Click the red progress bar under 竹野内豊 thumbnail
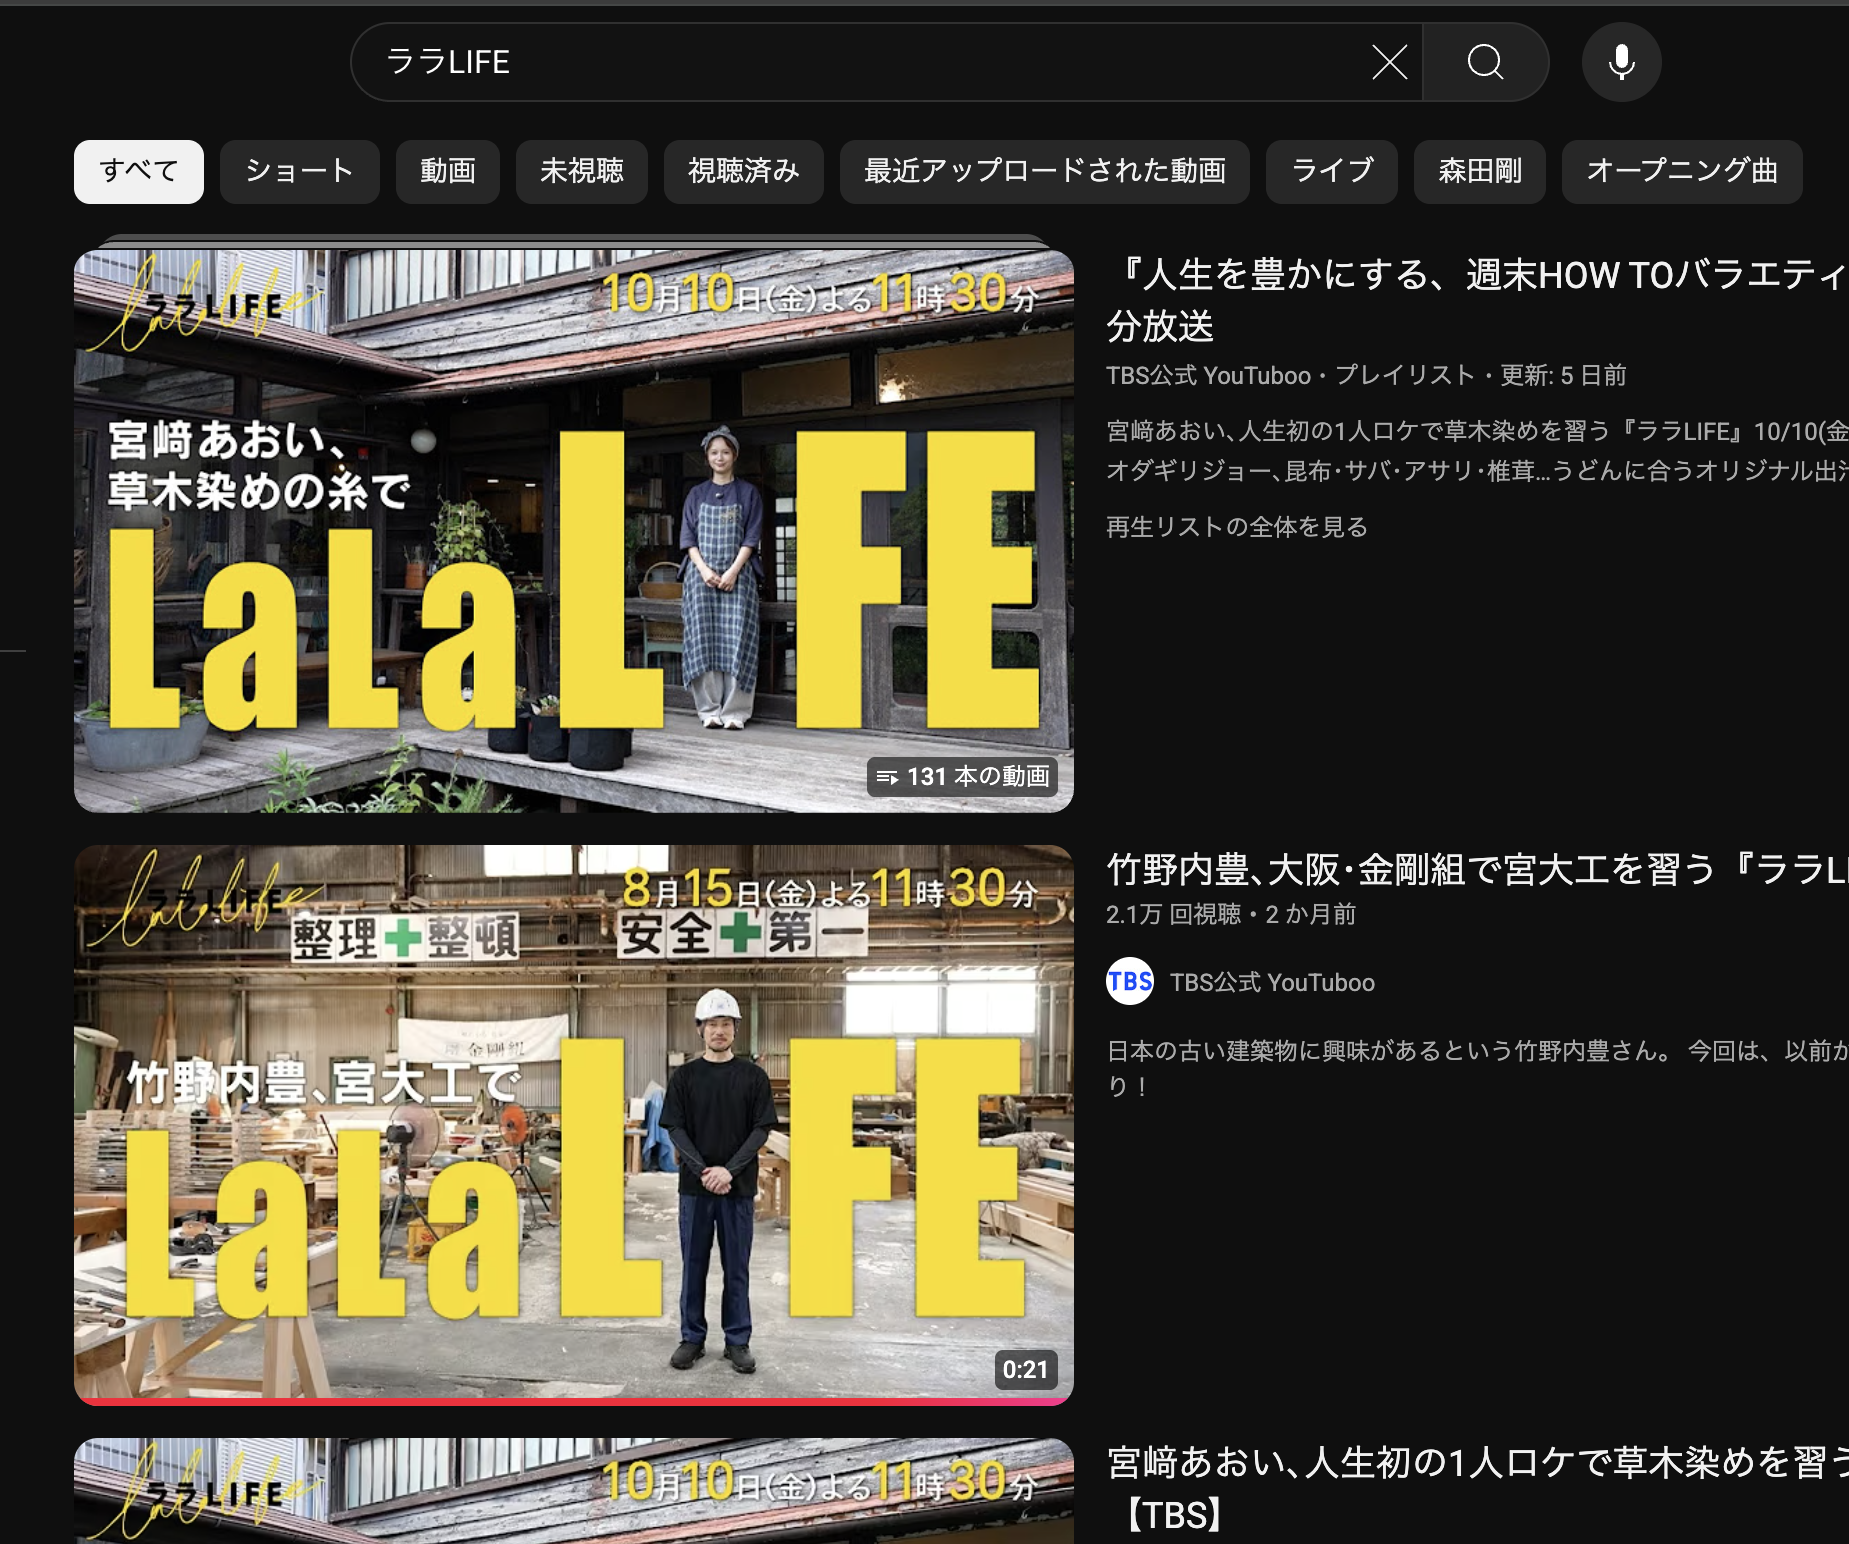This screenshot has width=1849, height=1544. pyautogui.click(x=573, y=1401)
